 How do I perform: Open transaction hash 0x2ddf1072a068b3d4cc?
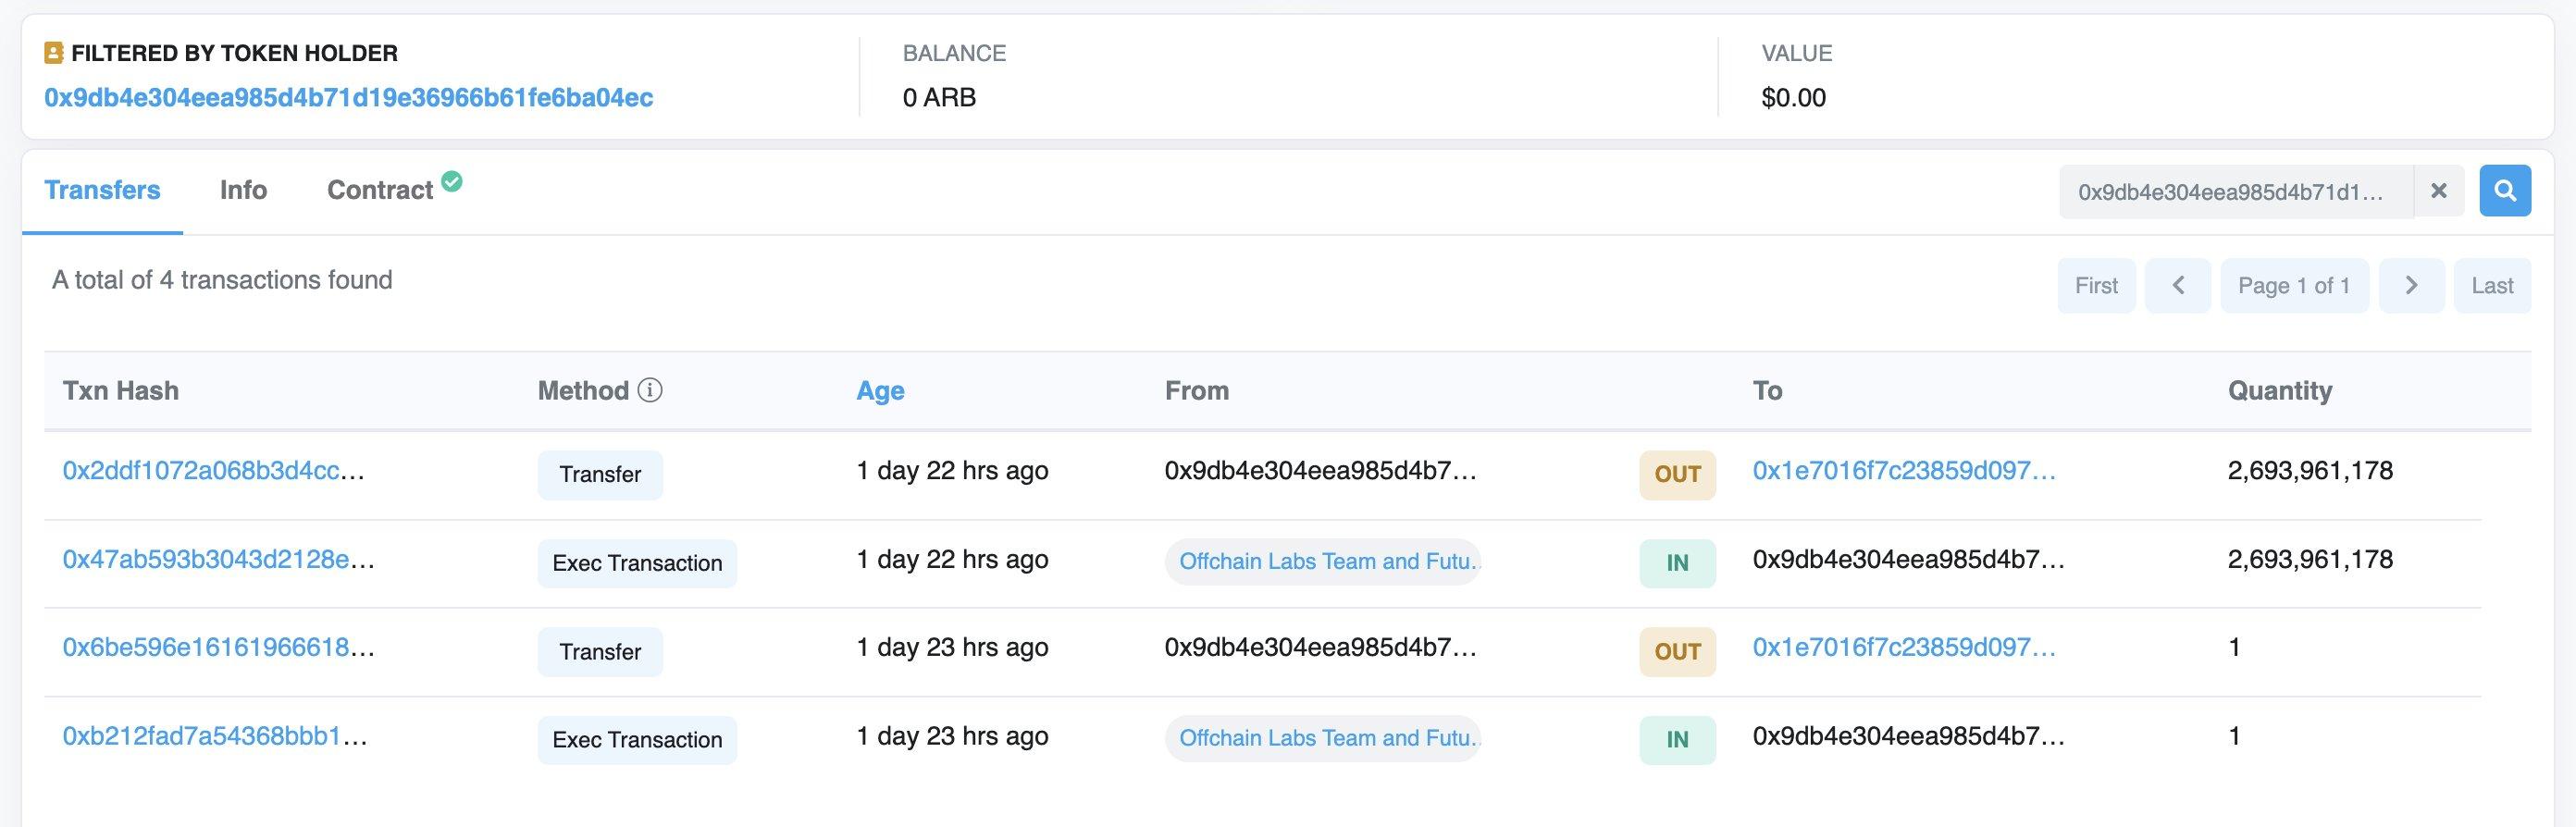[212, 471]
